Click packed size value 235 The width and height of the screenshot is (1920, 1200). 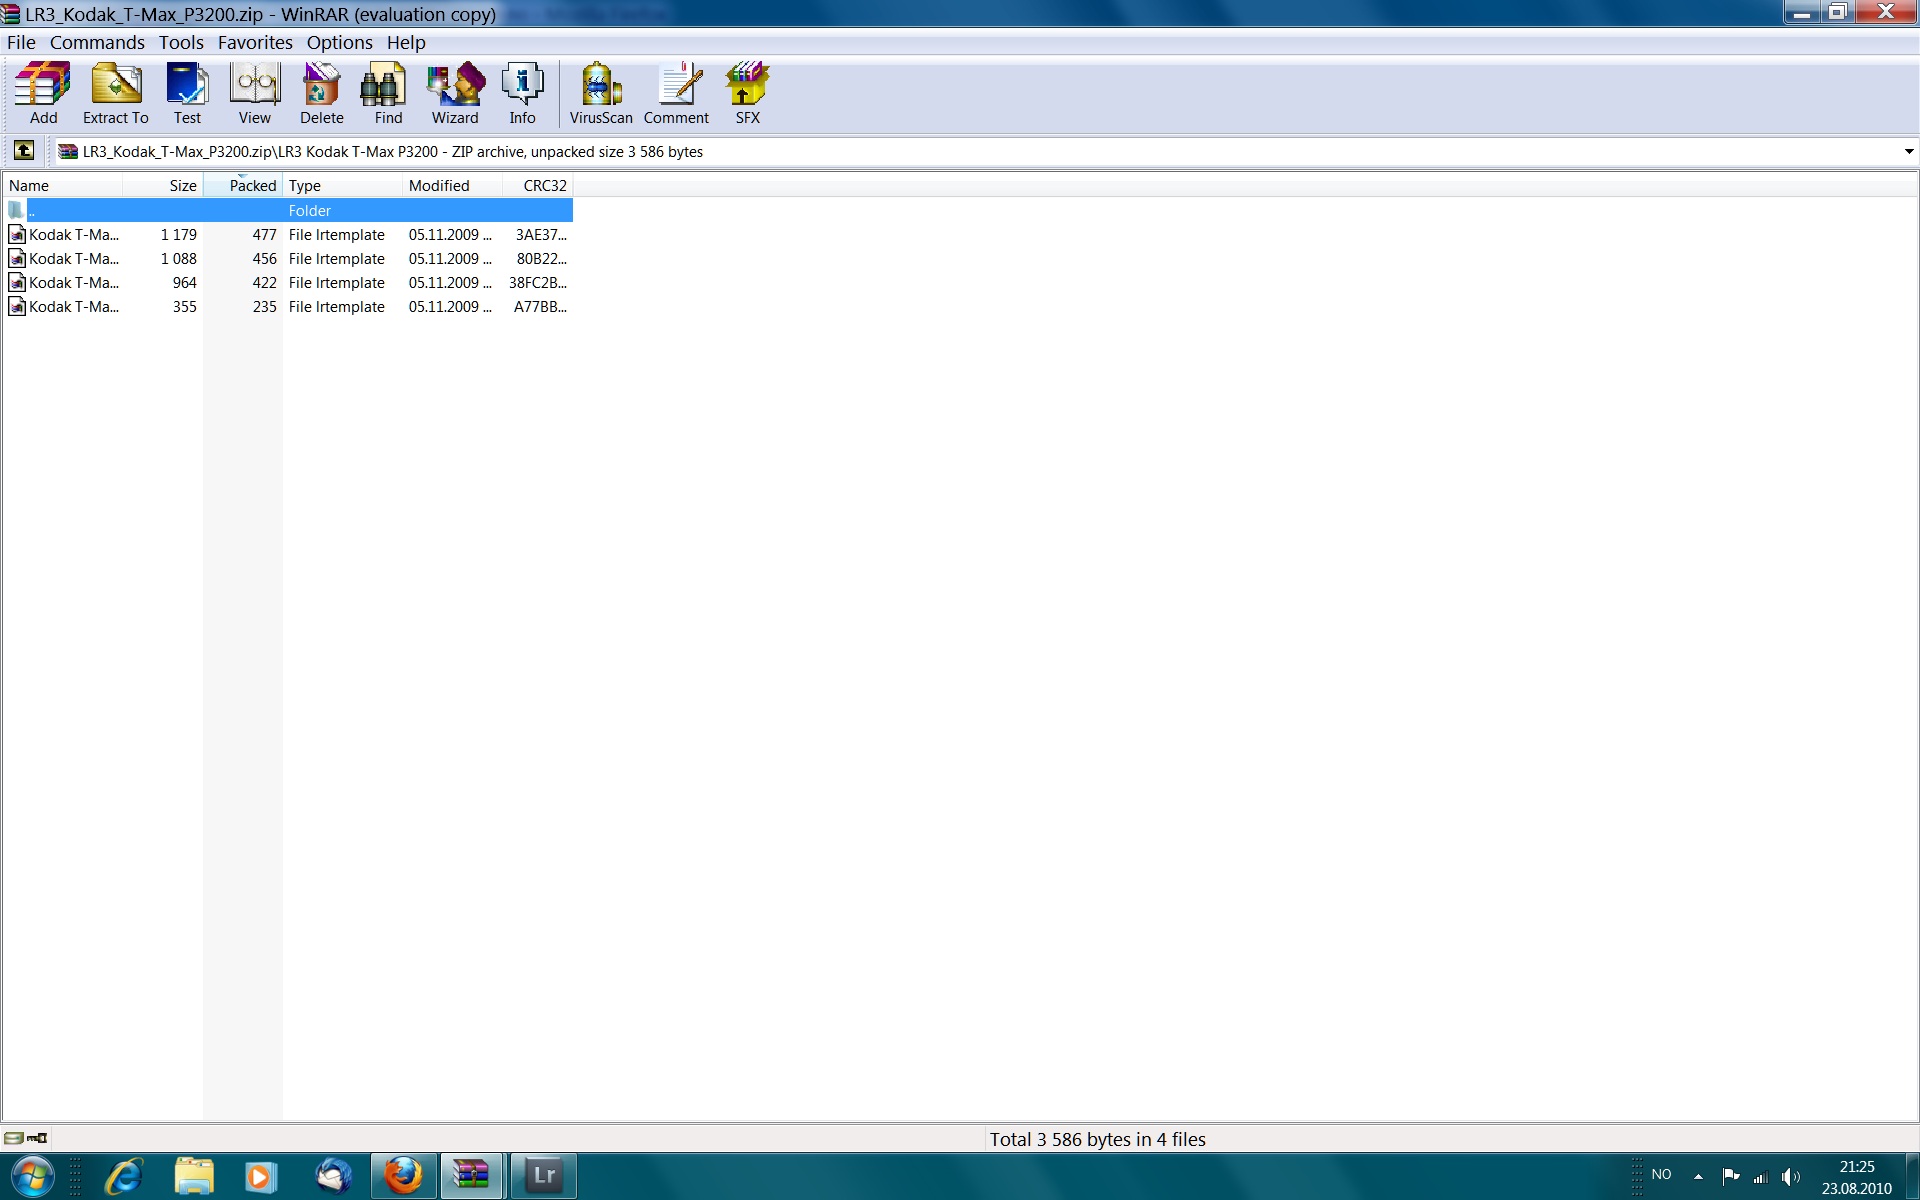click(264, 306)
